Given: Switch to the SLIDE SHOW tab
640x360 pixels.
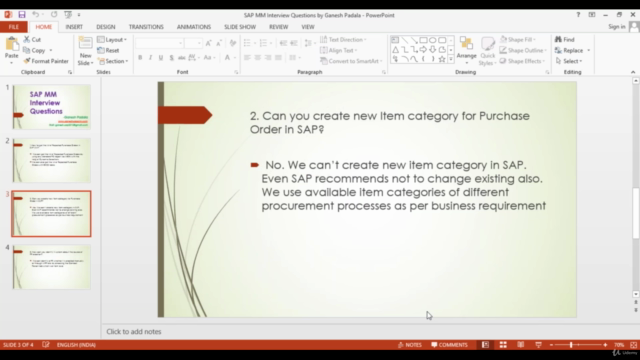Looking at the screenshot, I should [240, 27].
